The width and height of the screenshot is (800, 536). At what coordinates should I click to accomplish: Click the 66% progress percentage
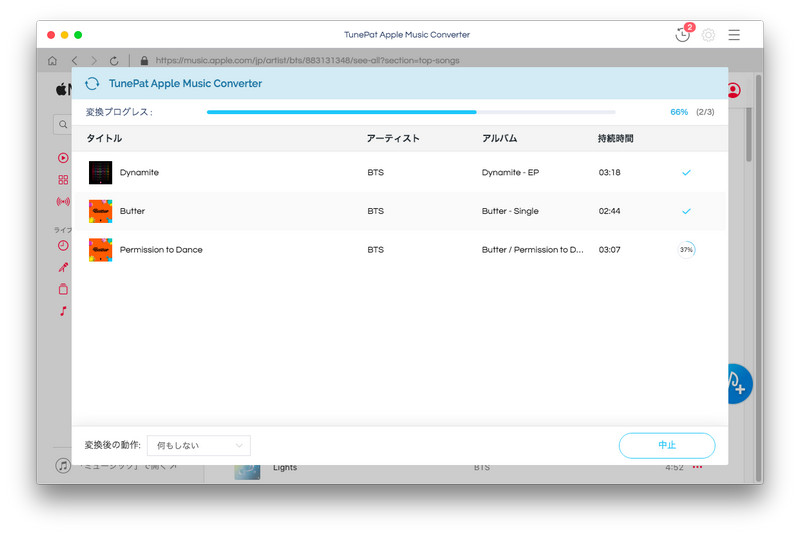(x=679, y=112)
